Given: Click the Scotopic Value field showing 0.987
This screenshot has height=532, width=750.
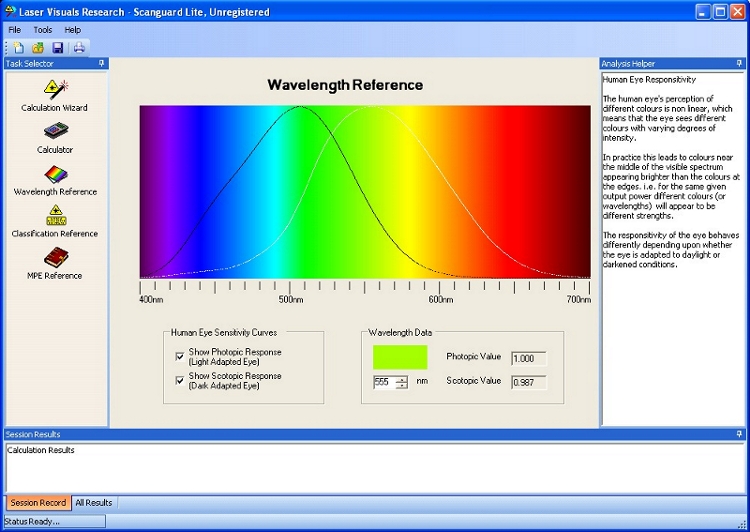Looking at the screenshot, I should (x=529, y=382).
